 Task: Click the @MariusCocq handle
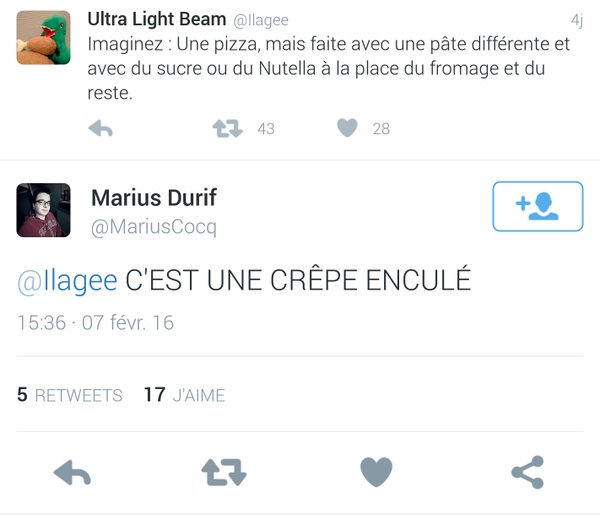153,227
